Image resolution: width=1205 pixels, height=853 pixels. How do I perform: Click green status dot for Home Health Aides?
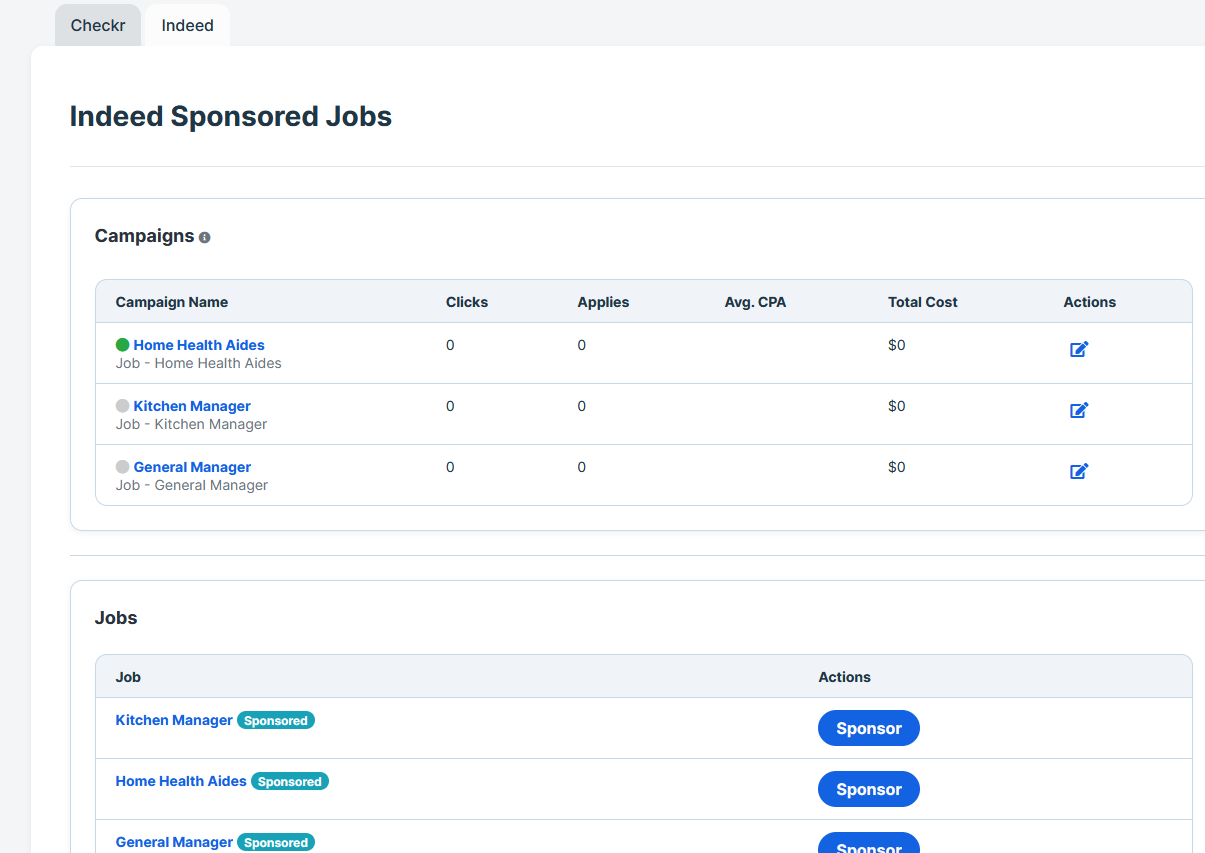pyautogui.click(x=123, y=345)
